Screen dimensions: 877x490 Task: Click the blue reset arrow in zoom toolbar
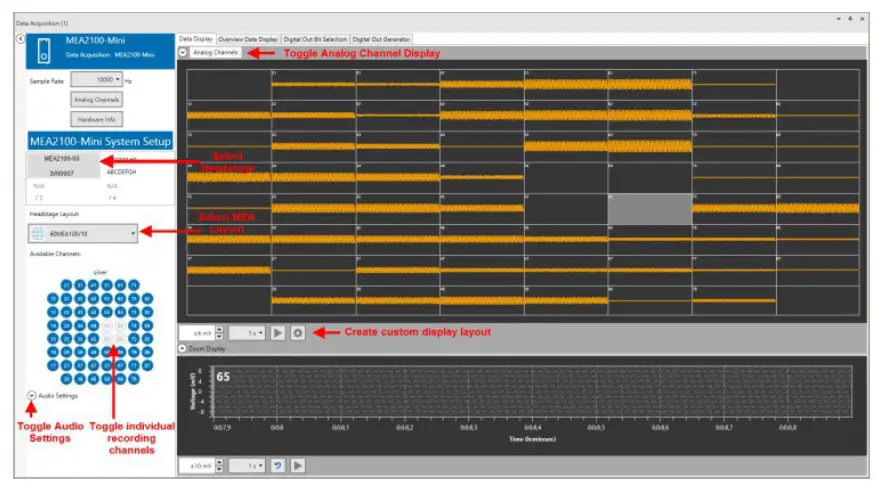[277, 465]
